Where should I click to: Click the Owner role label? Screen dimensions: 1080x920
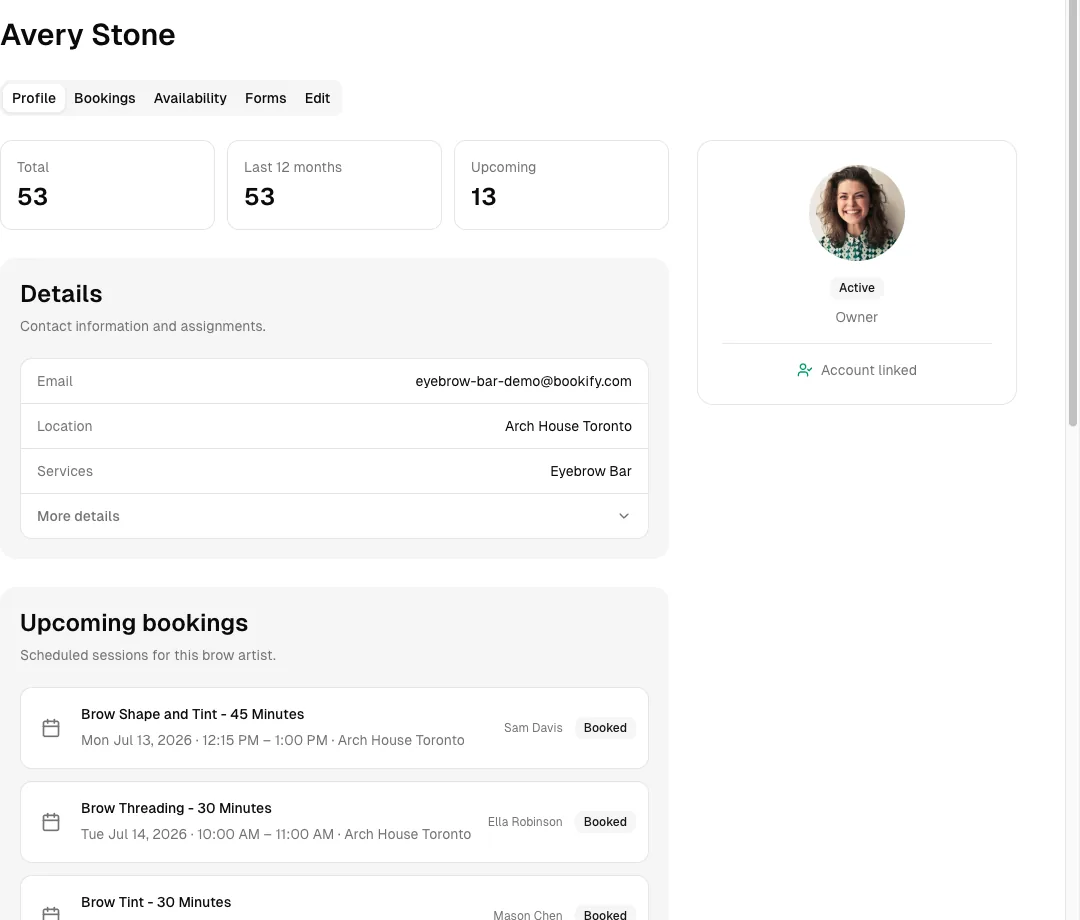(856, 317)
